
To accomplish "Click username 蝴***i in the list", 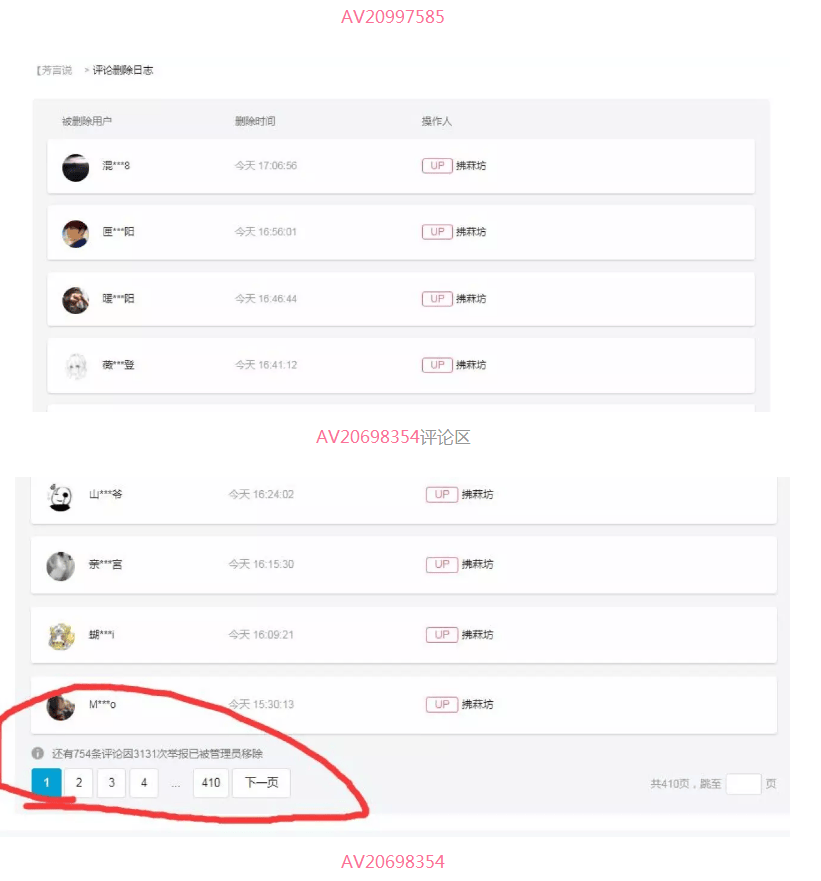I will (x=102, y=635).
